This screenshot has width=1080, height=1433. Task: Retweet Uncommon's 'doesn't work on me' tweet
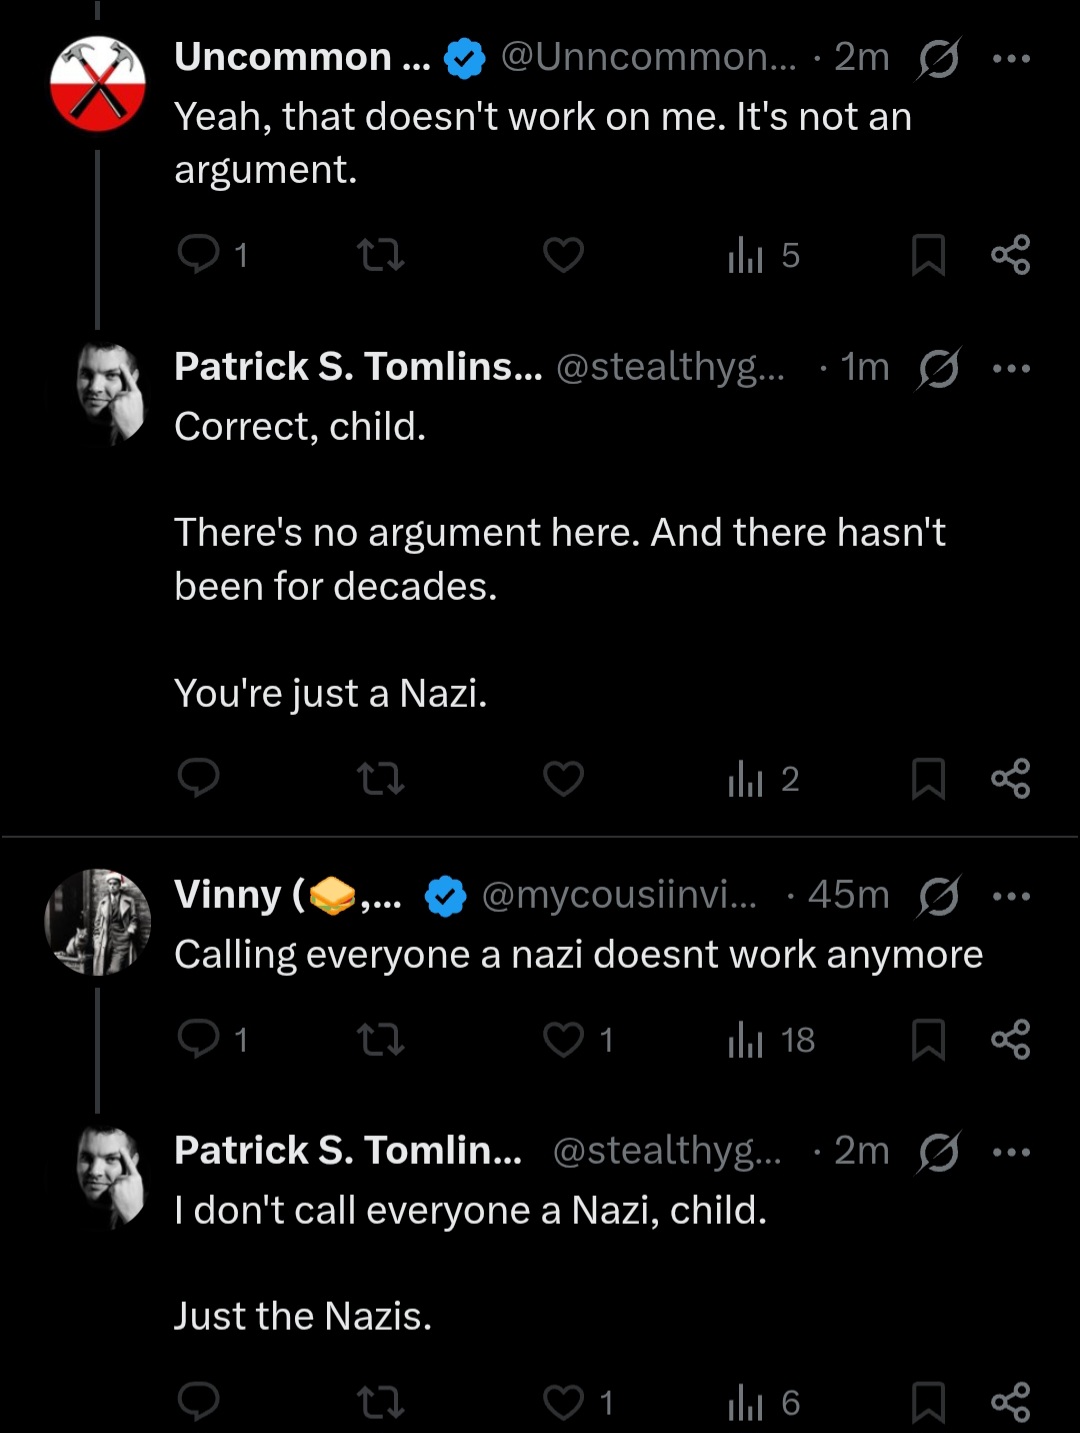point(381,255)
